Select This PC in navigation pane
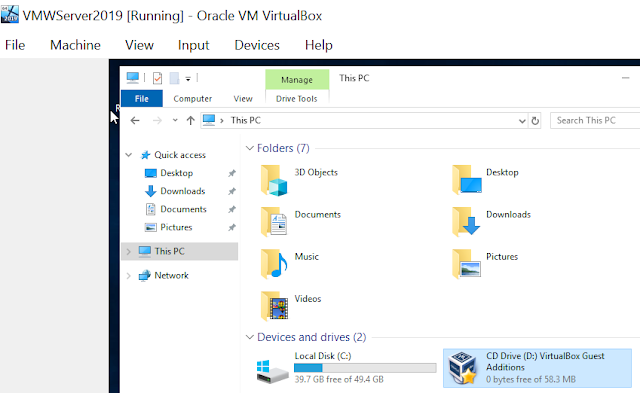Screen dimensions: 640x393 click(x=169, y=251)
